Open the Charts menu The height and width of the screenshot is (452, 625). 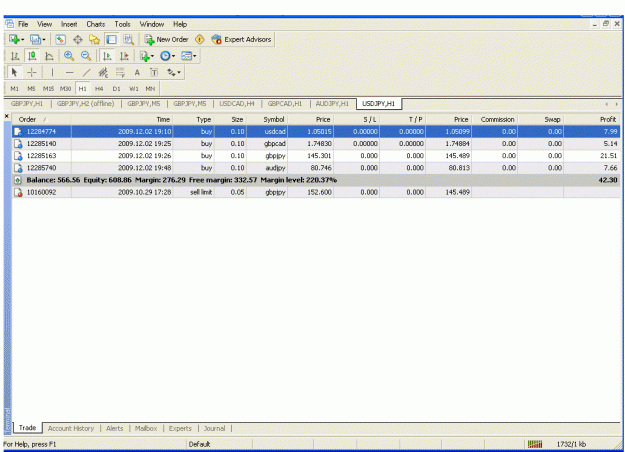(x=96, y=24)
